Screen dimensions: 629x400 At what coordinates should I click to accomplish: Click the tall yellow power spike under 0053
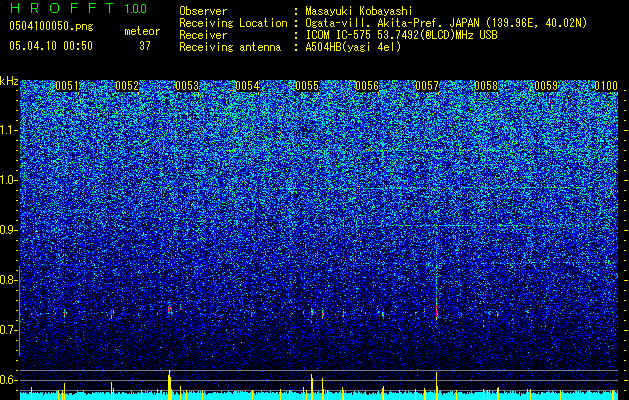pyautogui.click(x=170, y=385)
